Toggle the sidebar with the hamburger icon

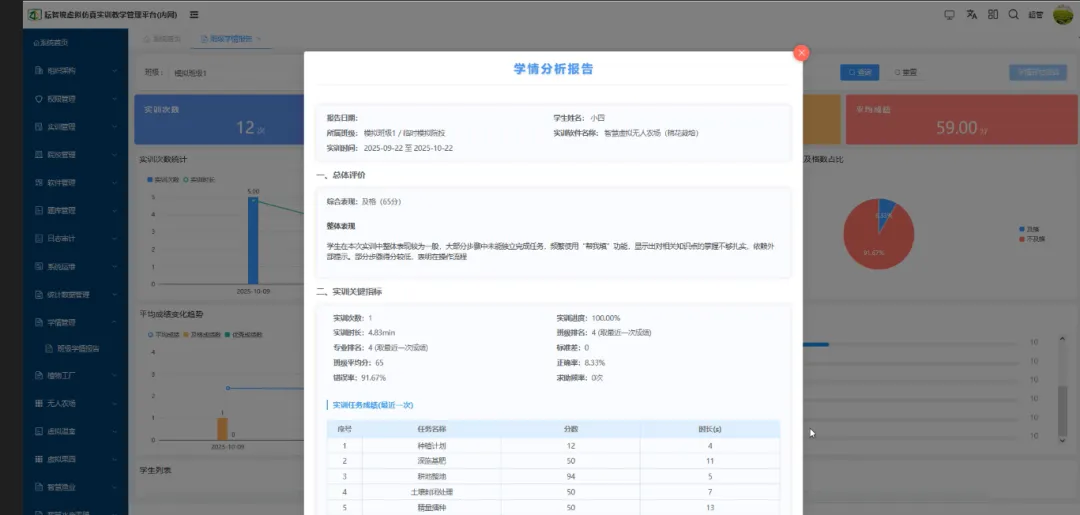point(194,14)
